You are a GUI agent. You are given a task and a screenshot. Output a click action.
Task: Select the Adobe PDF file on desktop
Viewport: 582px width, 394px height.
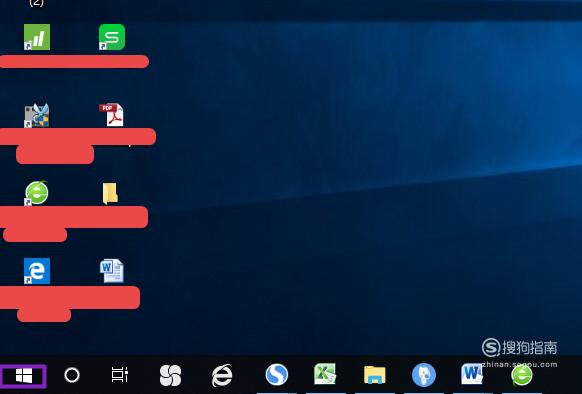point(111,115)
